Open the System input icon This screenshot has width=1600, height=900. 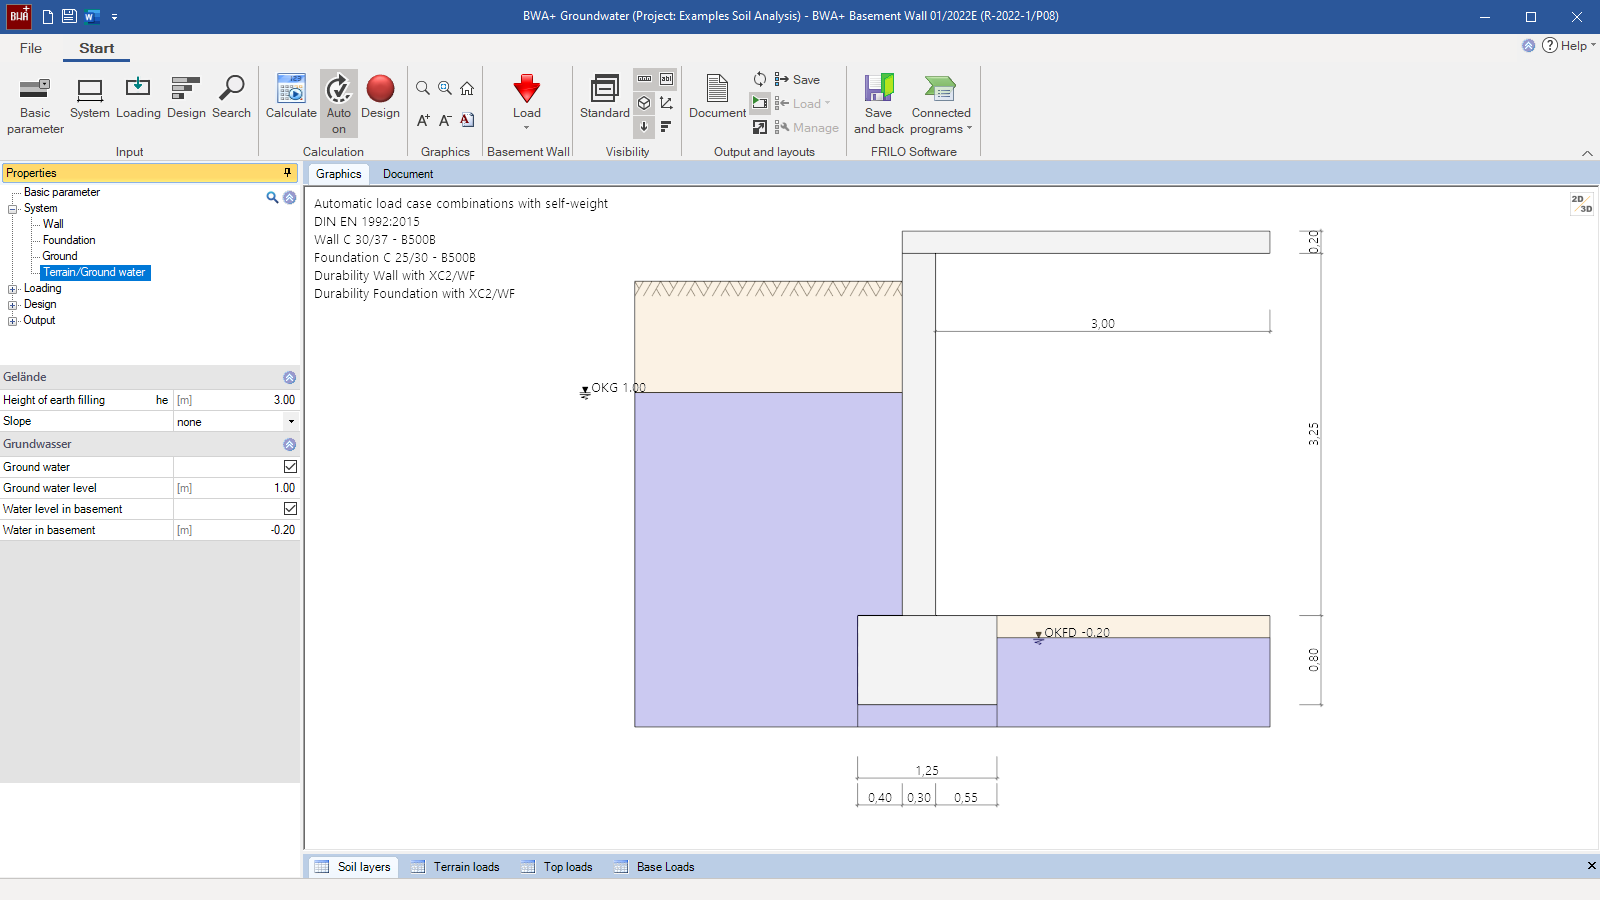click(90, 98)
